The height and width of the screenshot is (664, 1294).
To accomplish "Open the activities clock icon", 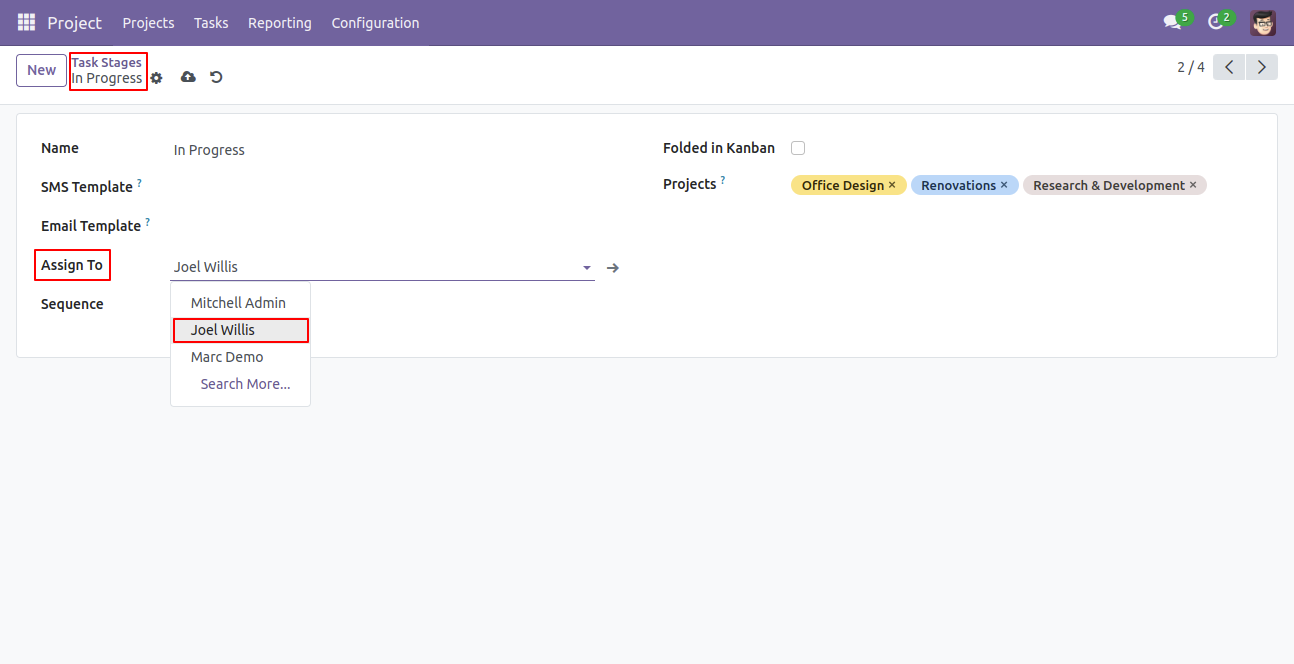I will click(1215, 22).
